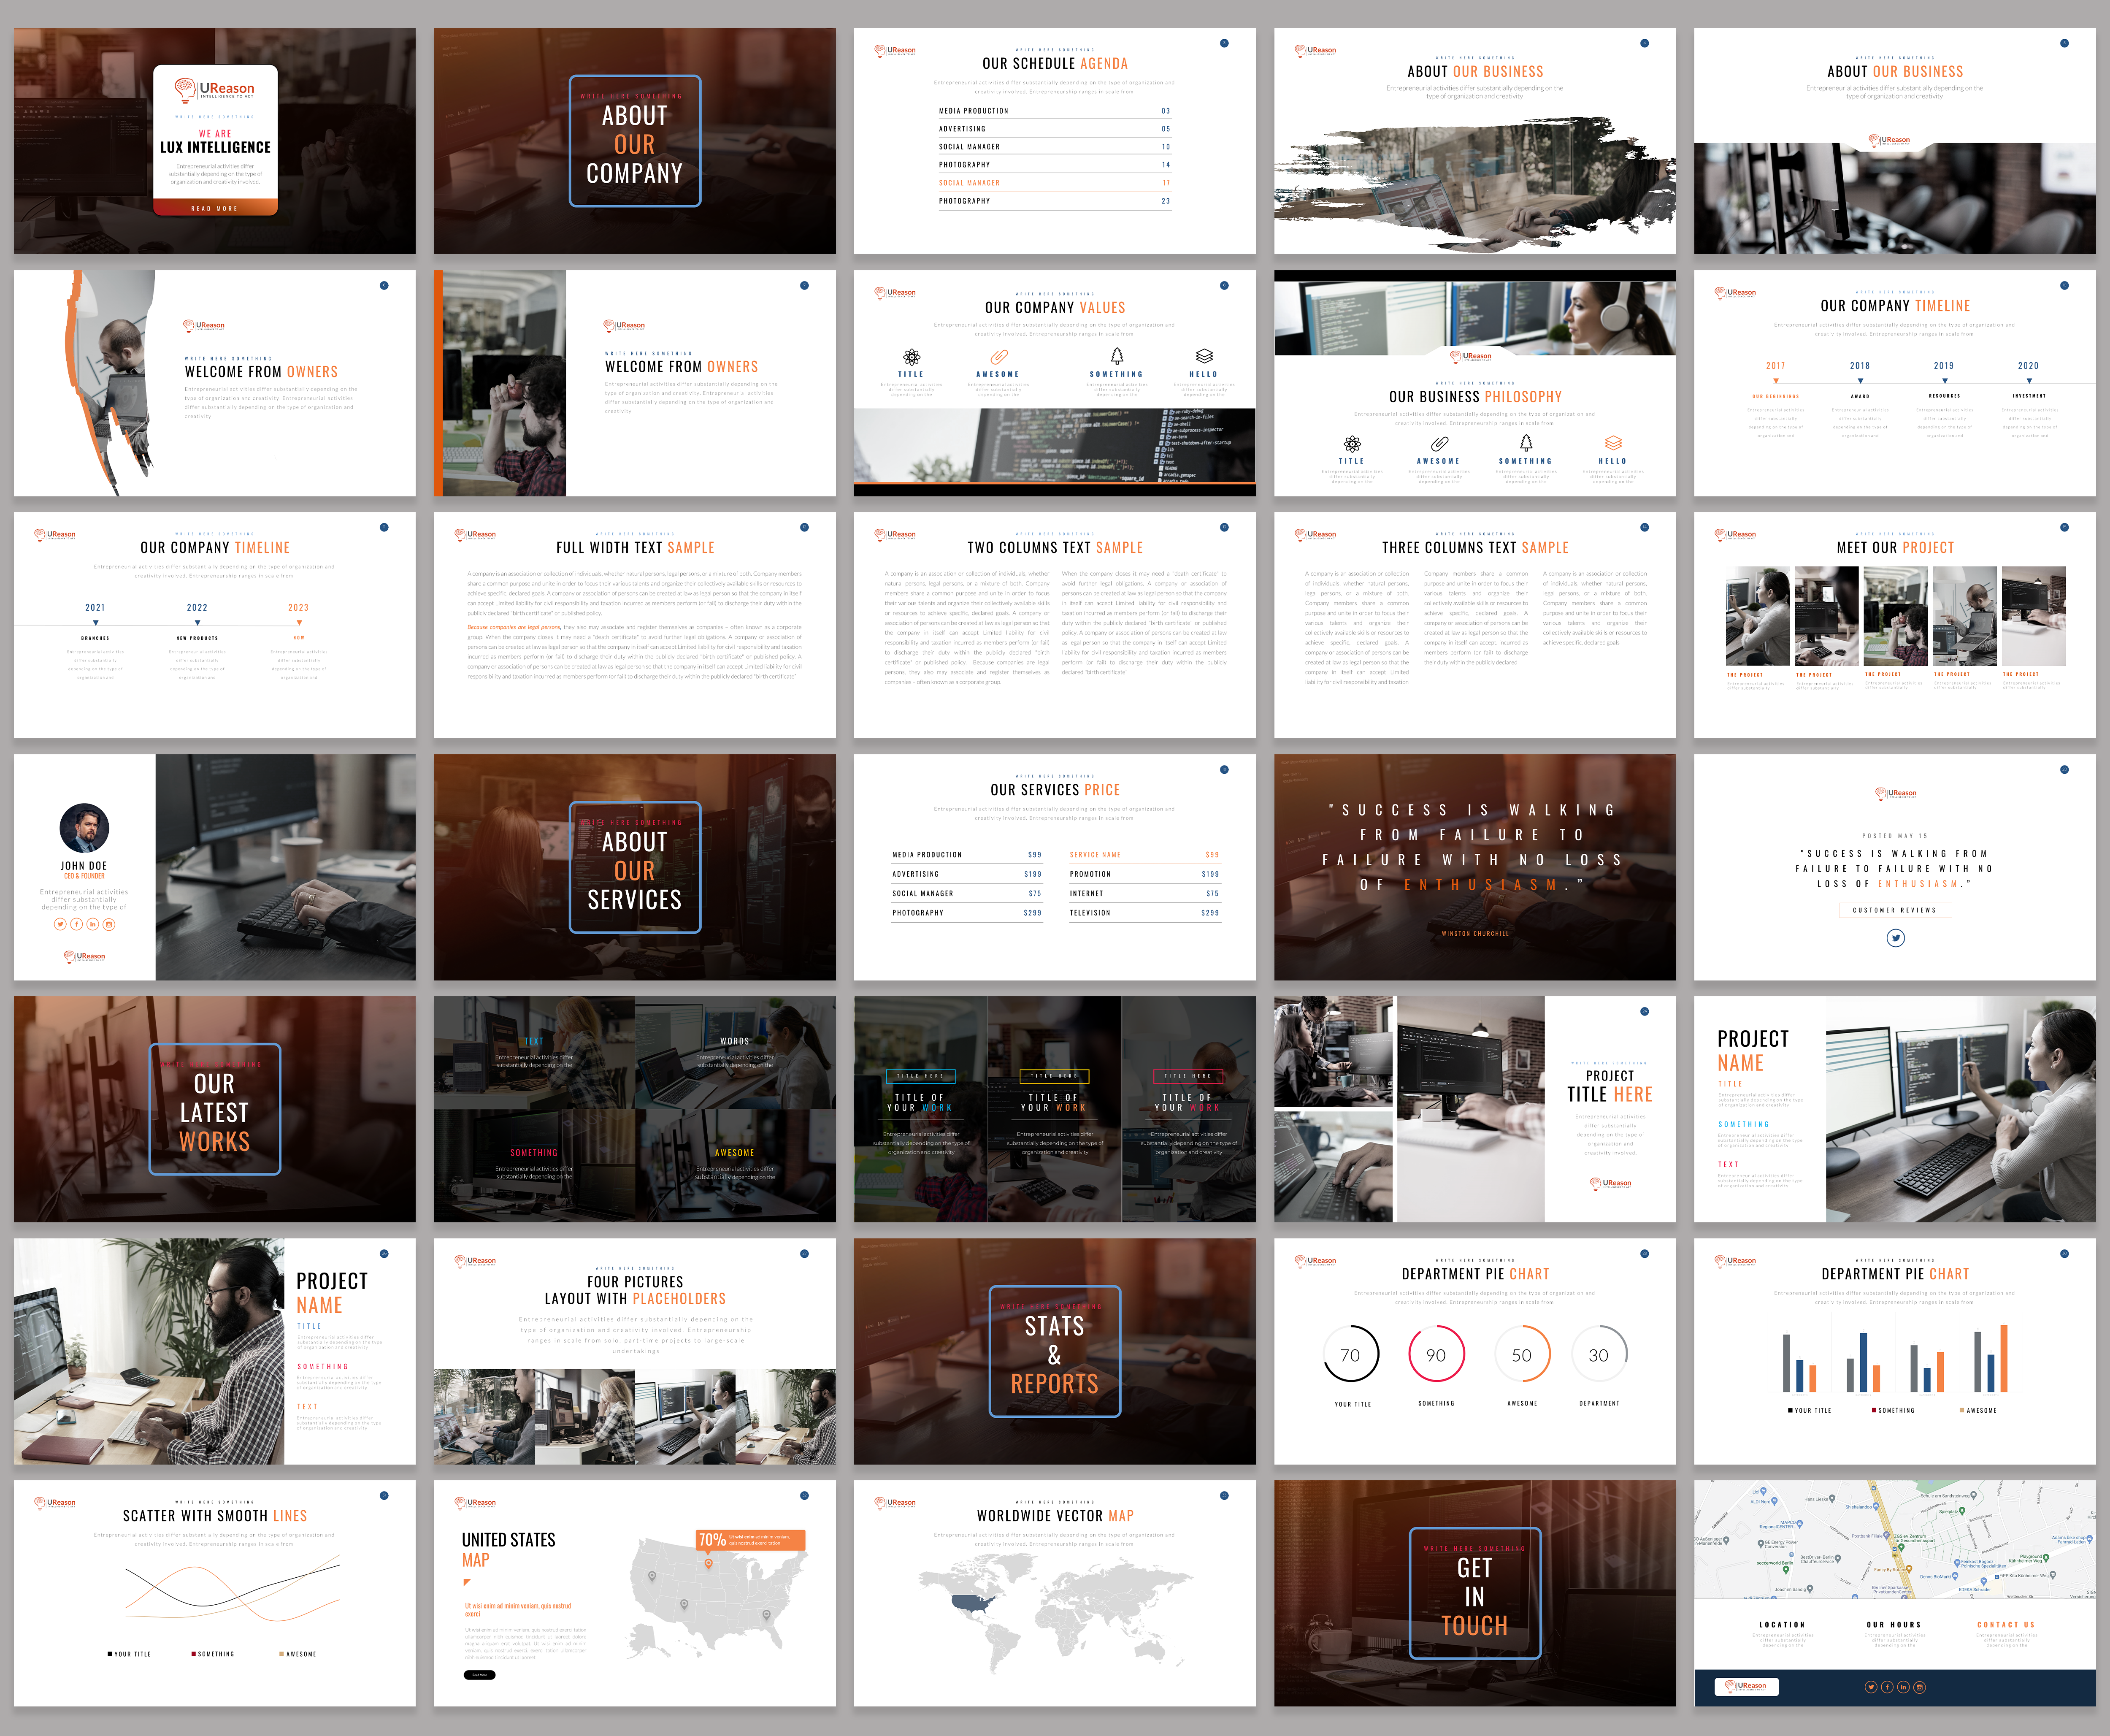The height and width of the screenshot is (1736, 2110).
Task: Click bell icon above SOMETHING in Business Philosophy
Action: (1526, 443)
